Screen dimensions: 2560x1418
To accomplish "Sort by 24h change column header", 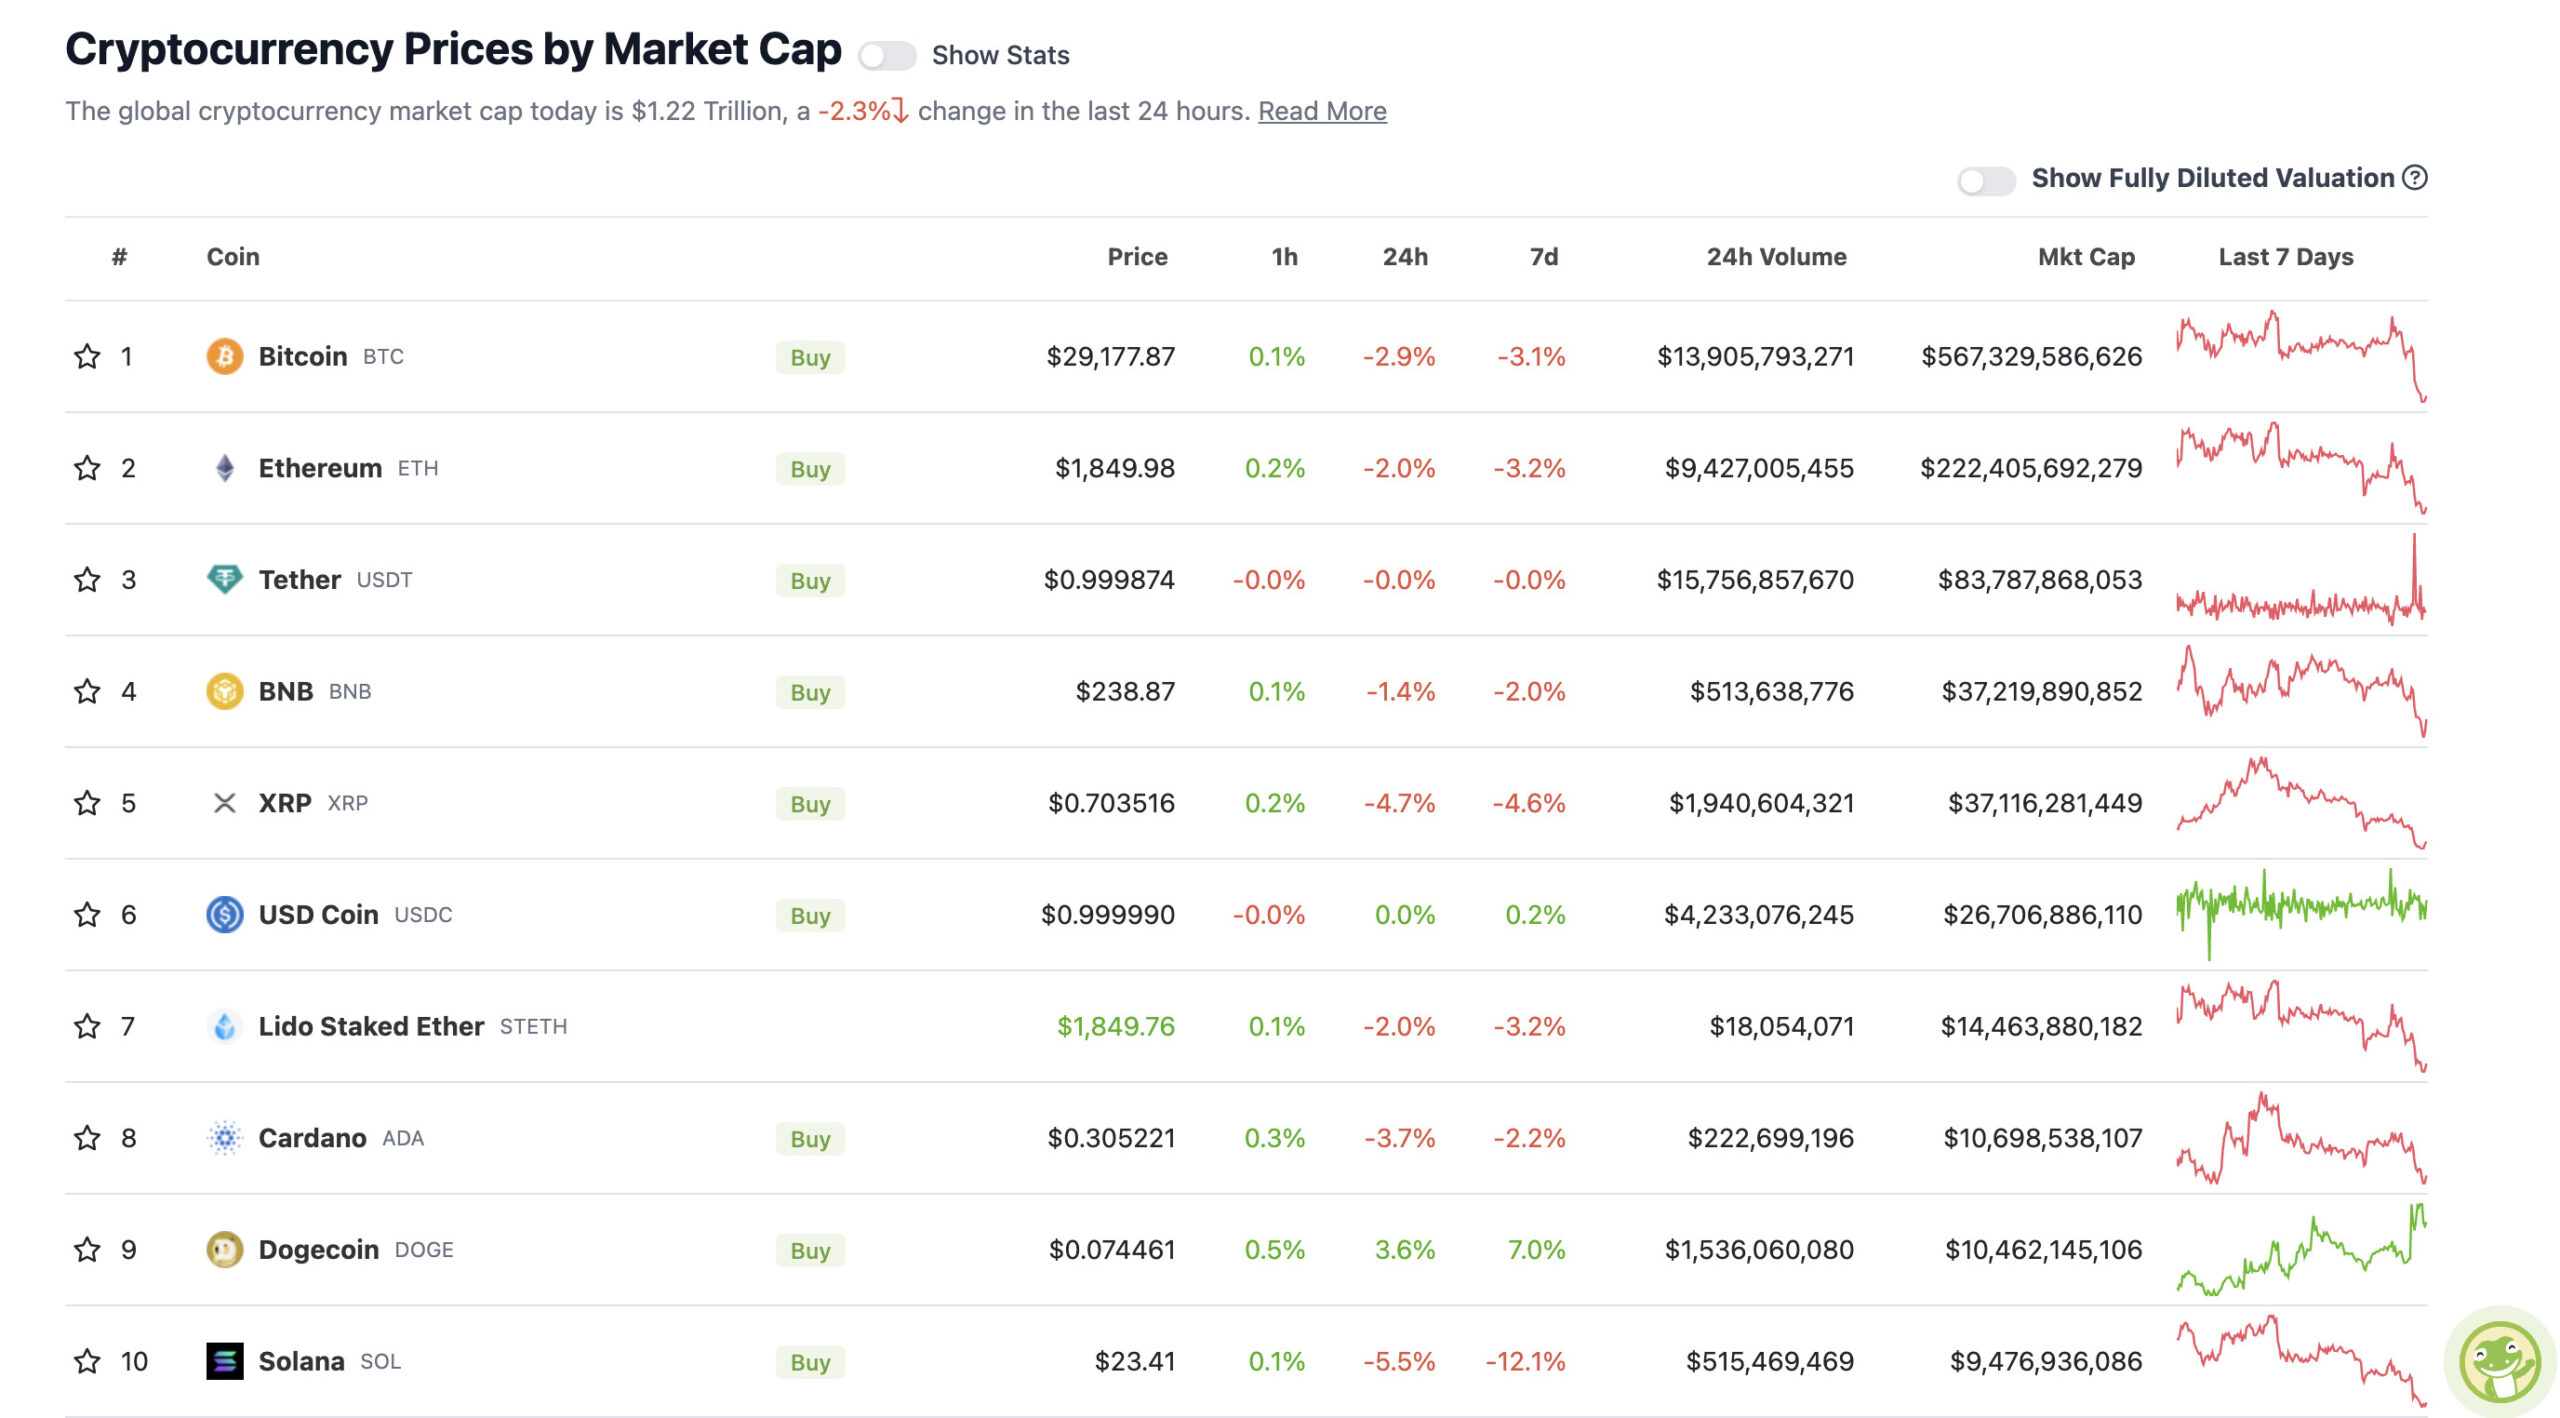I will 1405,257.
